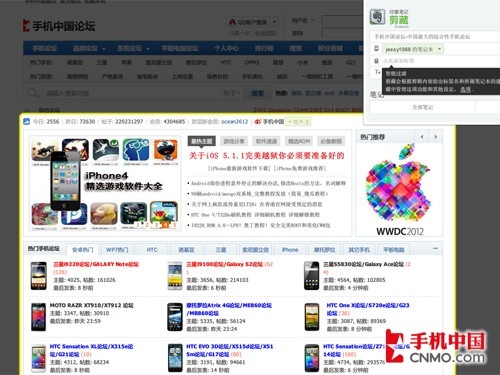Click the magnifier icon beside search box
Image resolution: width=500 pixels, height=375 pixels.
point(32,93)
